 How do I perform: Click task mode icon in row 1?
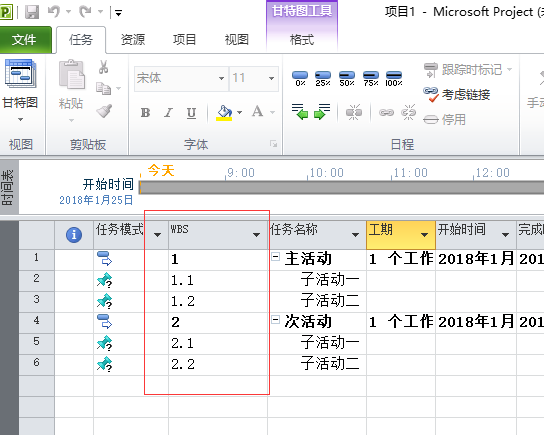tap(104, 259)
